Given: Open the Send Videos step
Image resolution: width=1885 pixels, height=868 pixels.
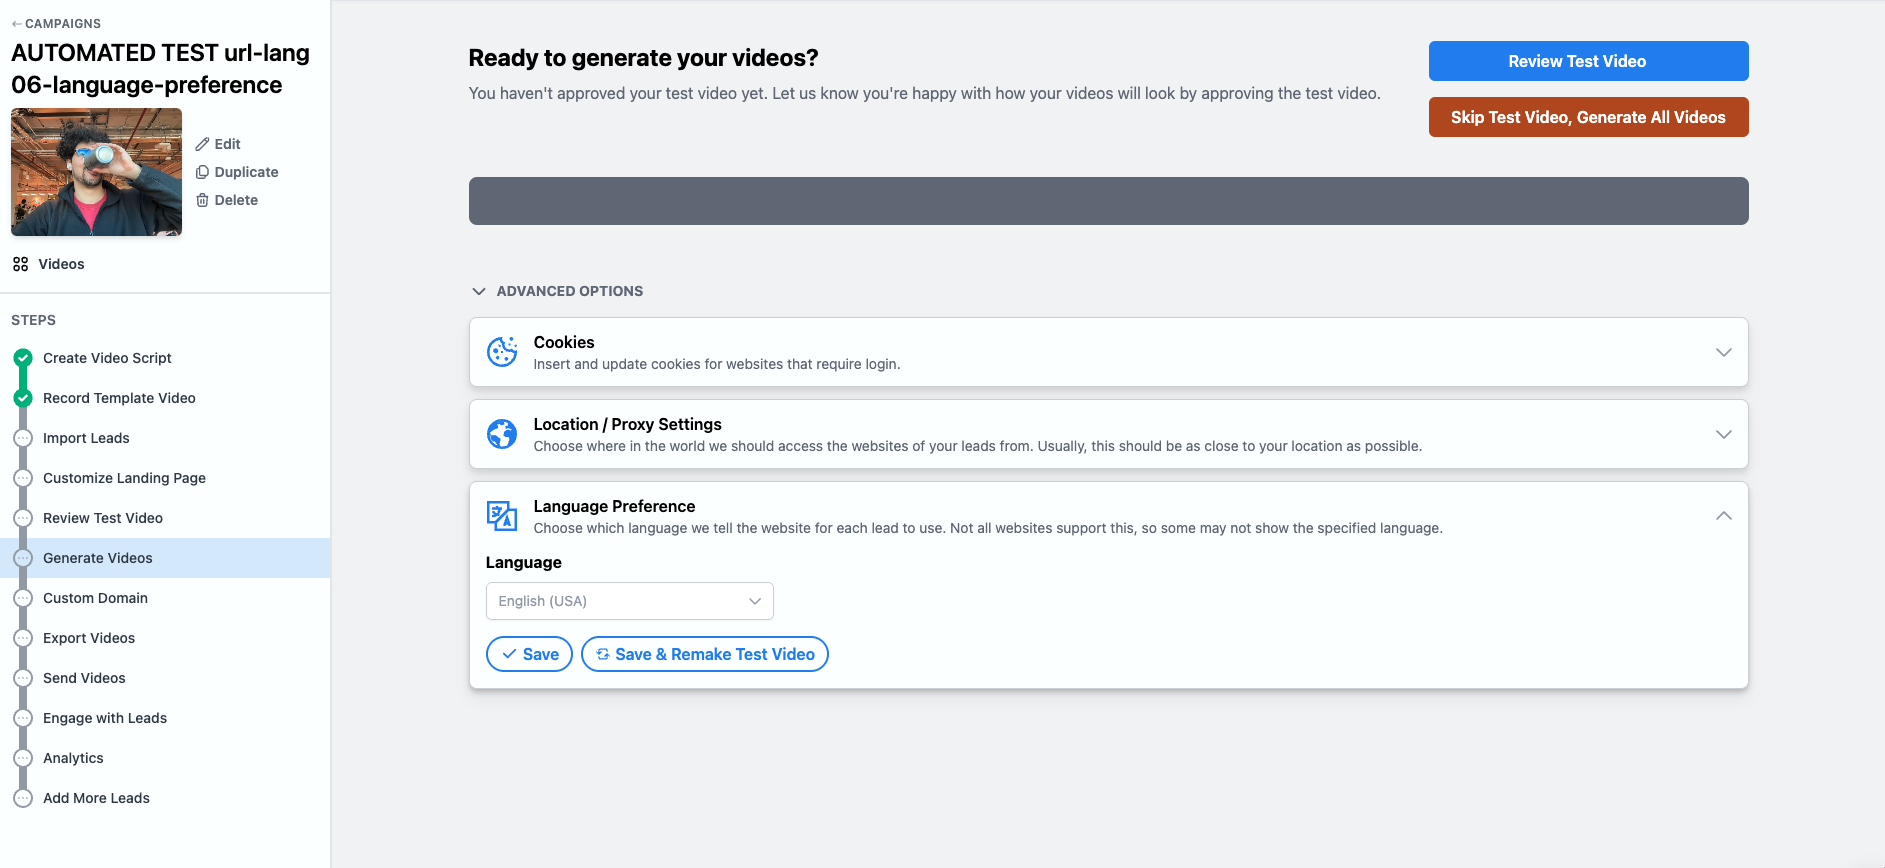Looking at the screenshot, I should pos(84,678).
